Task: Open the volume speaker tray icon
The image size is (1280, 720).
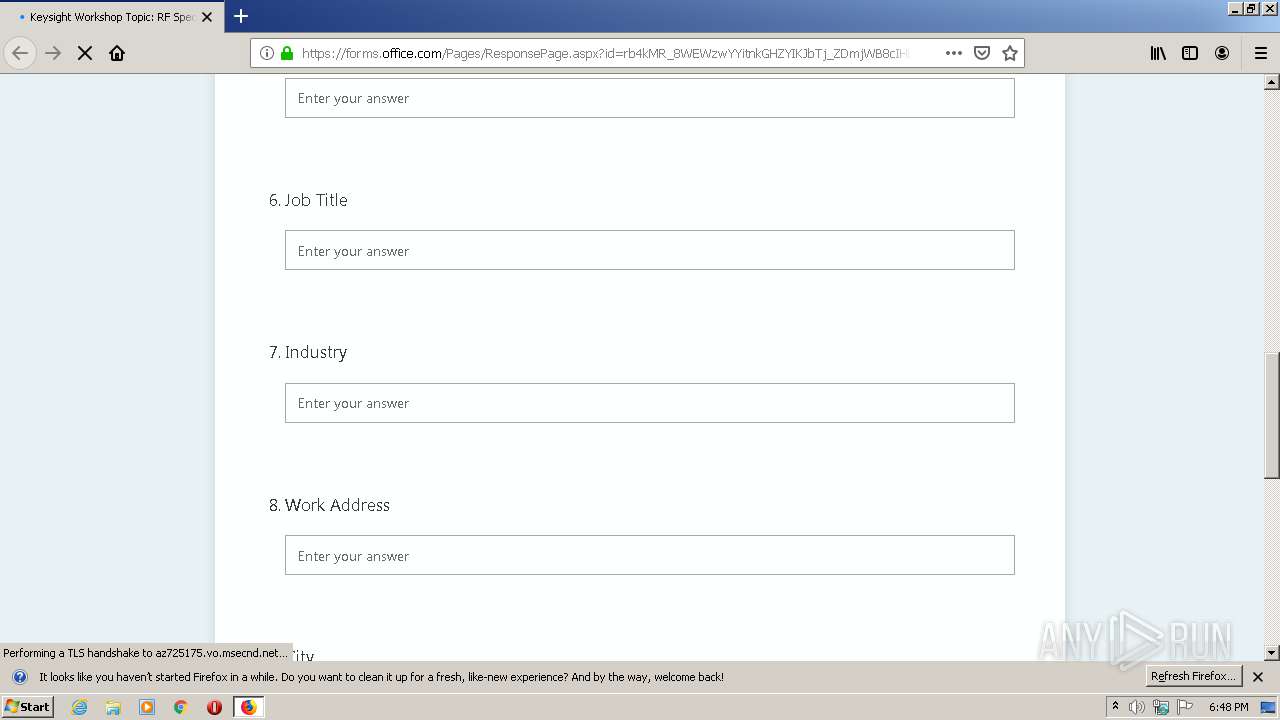Action: (1137, 707)
